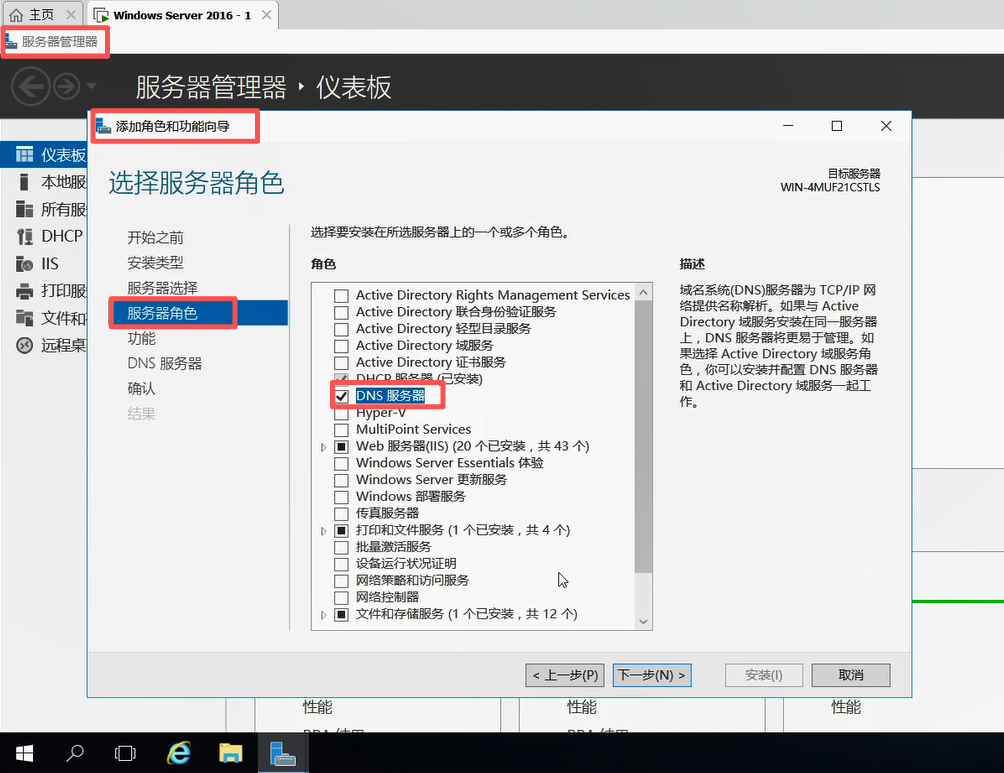Switch to Server Manager taskbar icon
This screenshot has width=1004, height=773.
pos(282,753)
